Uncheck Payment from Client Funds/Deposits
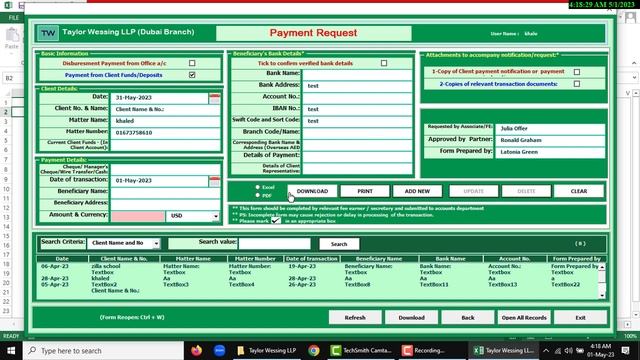Screen dimensions: 640x360 point(192,75)
